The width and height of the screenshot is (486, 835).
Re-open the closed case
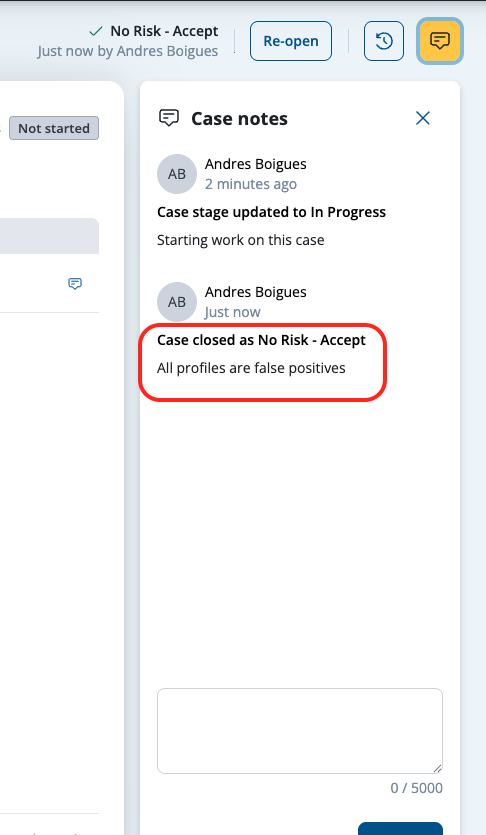291,41
